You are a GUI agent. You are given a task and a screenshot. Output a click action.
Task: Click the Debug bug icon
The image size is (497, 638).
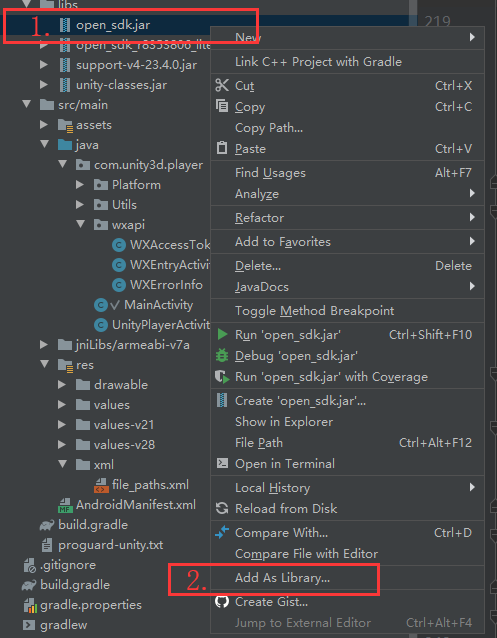(222, 356)
